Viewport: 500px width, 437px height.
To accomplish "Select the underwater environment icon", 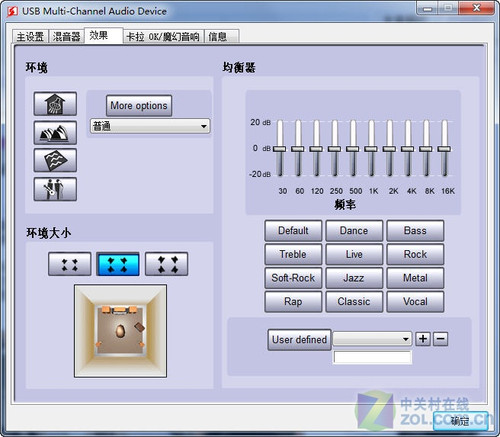I will point(55,160).
